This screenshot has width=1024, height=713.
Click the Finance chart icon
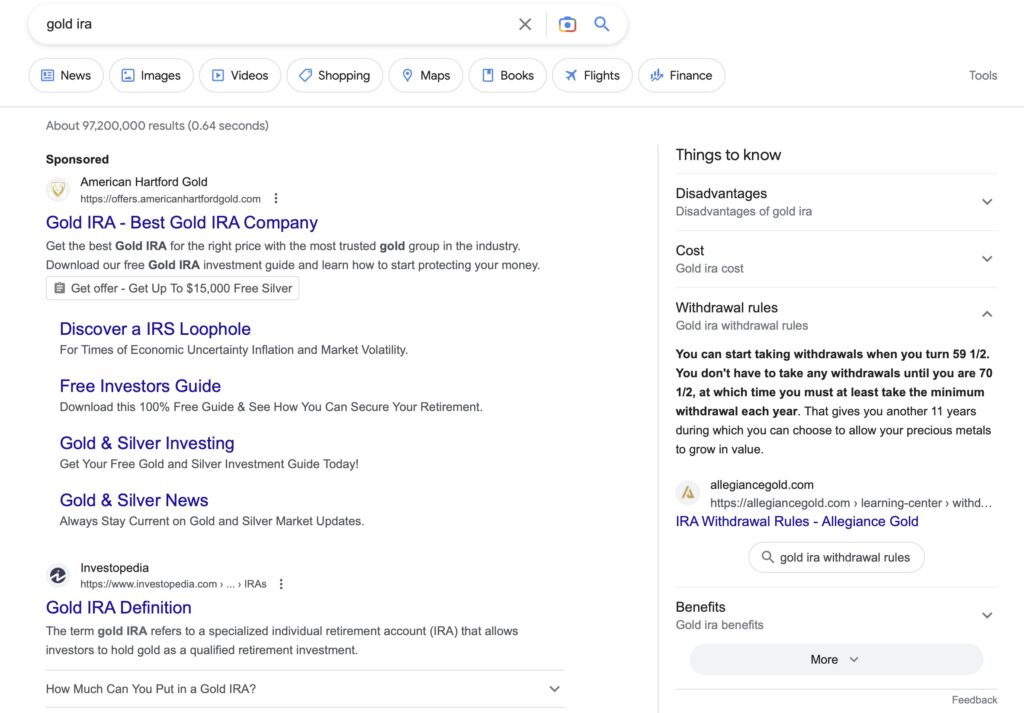tap(657, 75)
